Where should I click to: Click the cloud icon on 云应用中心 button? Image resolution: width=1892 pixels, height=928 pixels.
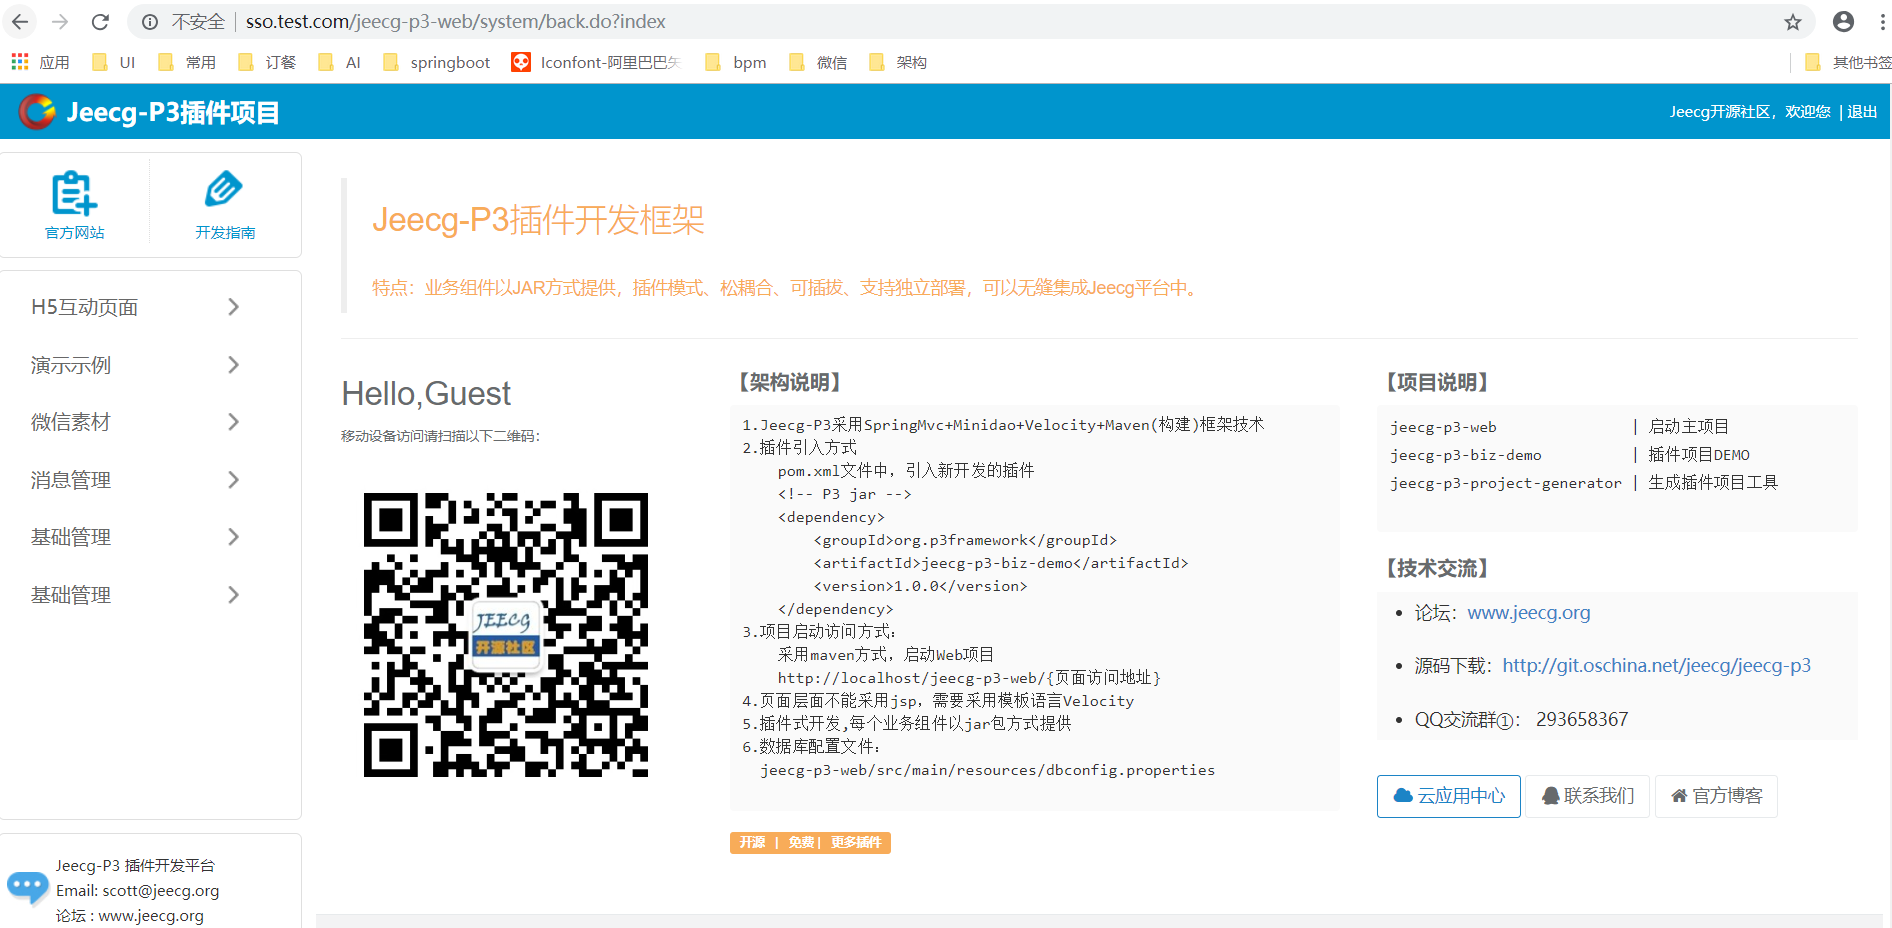point(1402,795)
